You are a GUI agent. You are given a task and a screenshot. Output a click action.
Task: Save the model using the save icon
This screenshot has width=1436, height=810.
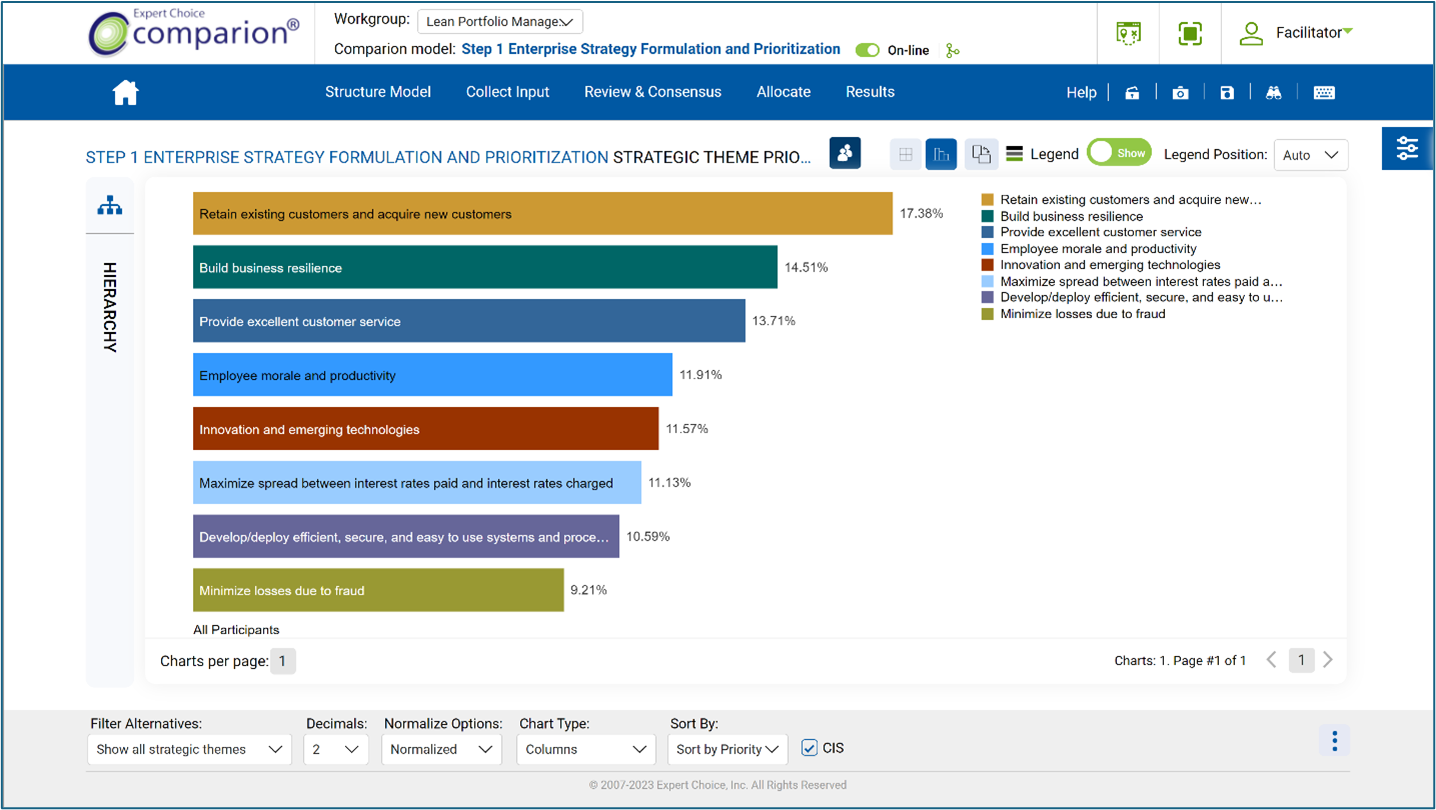click(x=1227, y=92)
